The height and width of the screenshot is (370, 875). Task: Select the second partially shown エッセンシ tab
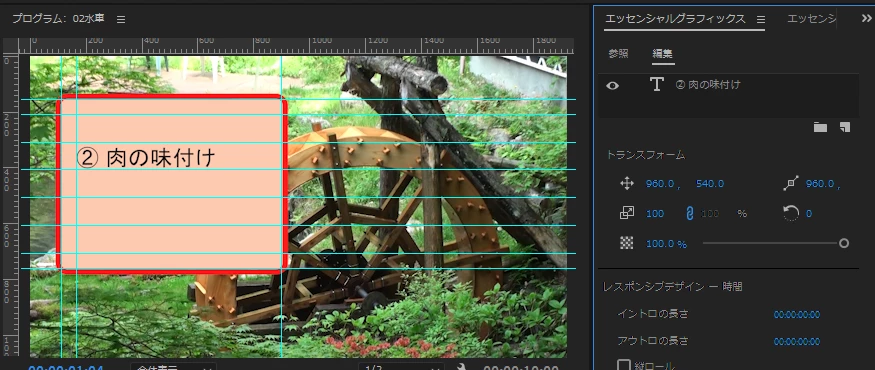click(811, 19)
